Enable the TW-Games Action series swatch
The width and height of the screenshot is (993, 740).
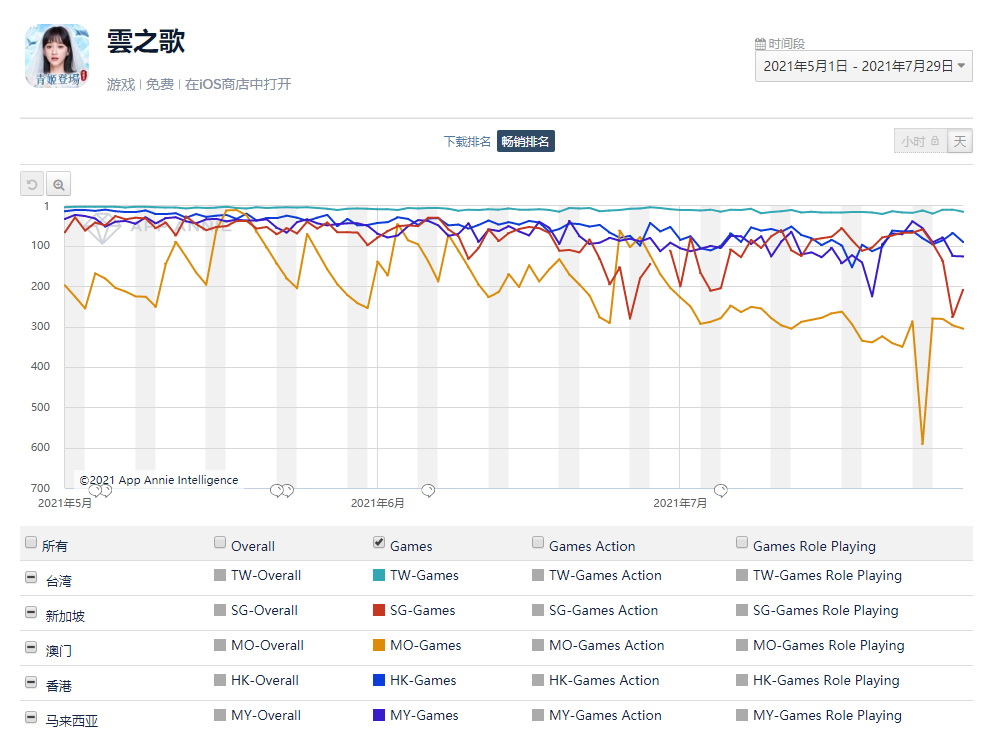pyautogui.click(x=538, y=575)
